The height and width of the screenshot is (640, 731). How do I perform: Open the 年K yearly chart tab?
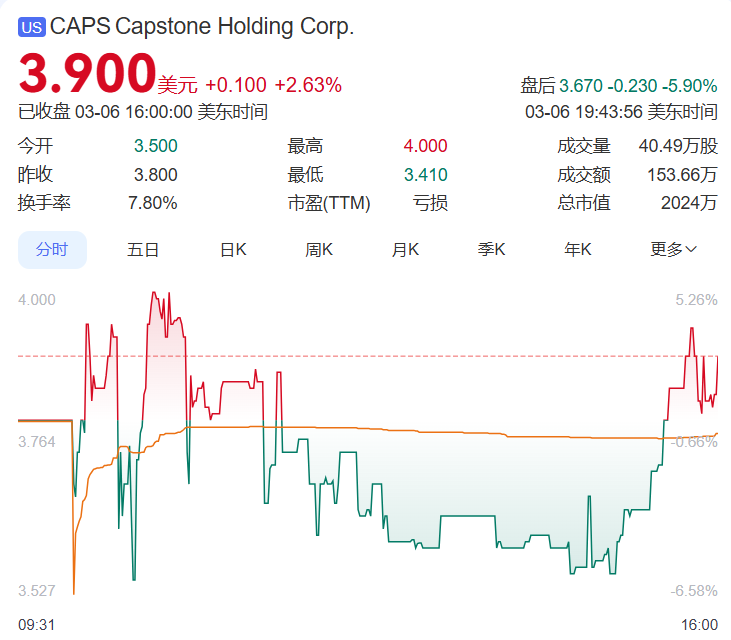578,250
